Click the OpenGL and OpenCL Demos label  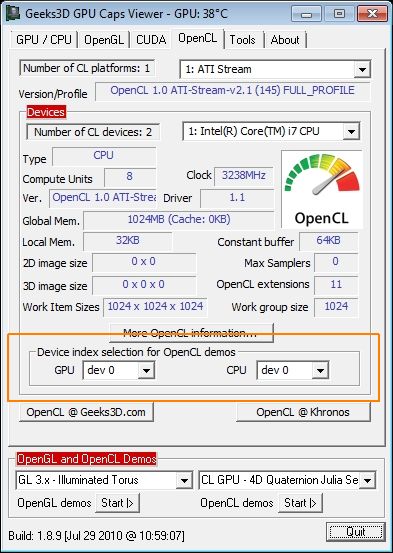pos(86,459)
